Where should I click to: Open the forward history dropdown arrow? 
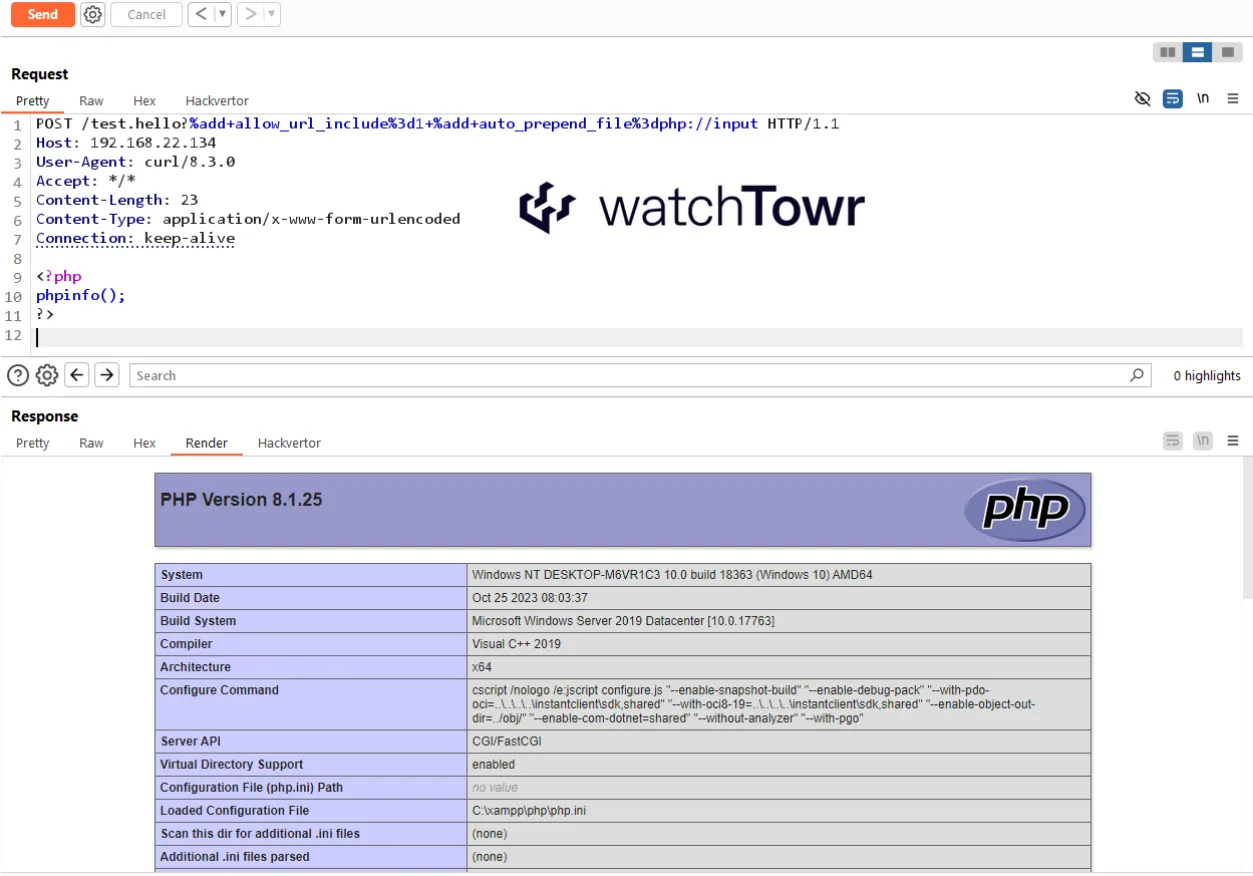tap(271, 14)
